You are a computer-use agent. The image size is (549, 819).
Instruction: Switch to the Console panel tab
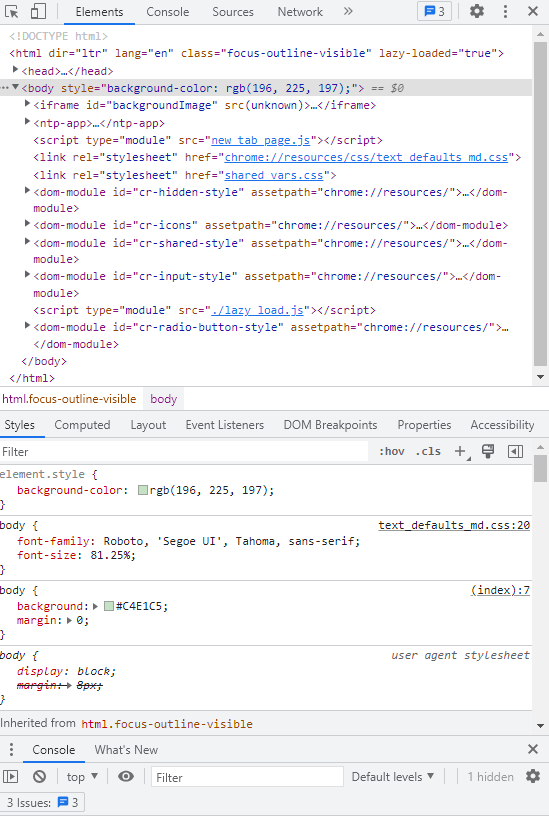(168, 11)
